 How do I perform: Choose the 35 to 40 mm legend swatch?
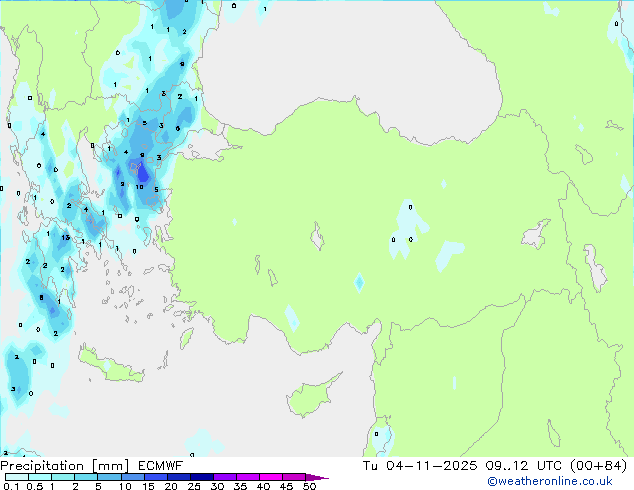pyautogui.click(x=247, y=477)
